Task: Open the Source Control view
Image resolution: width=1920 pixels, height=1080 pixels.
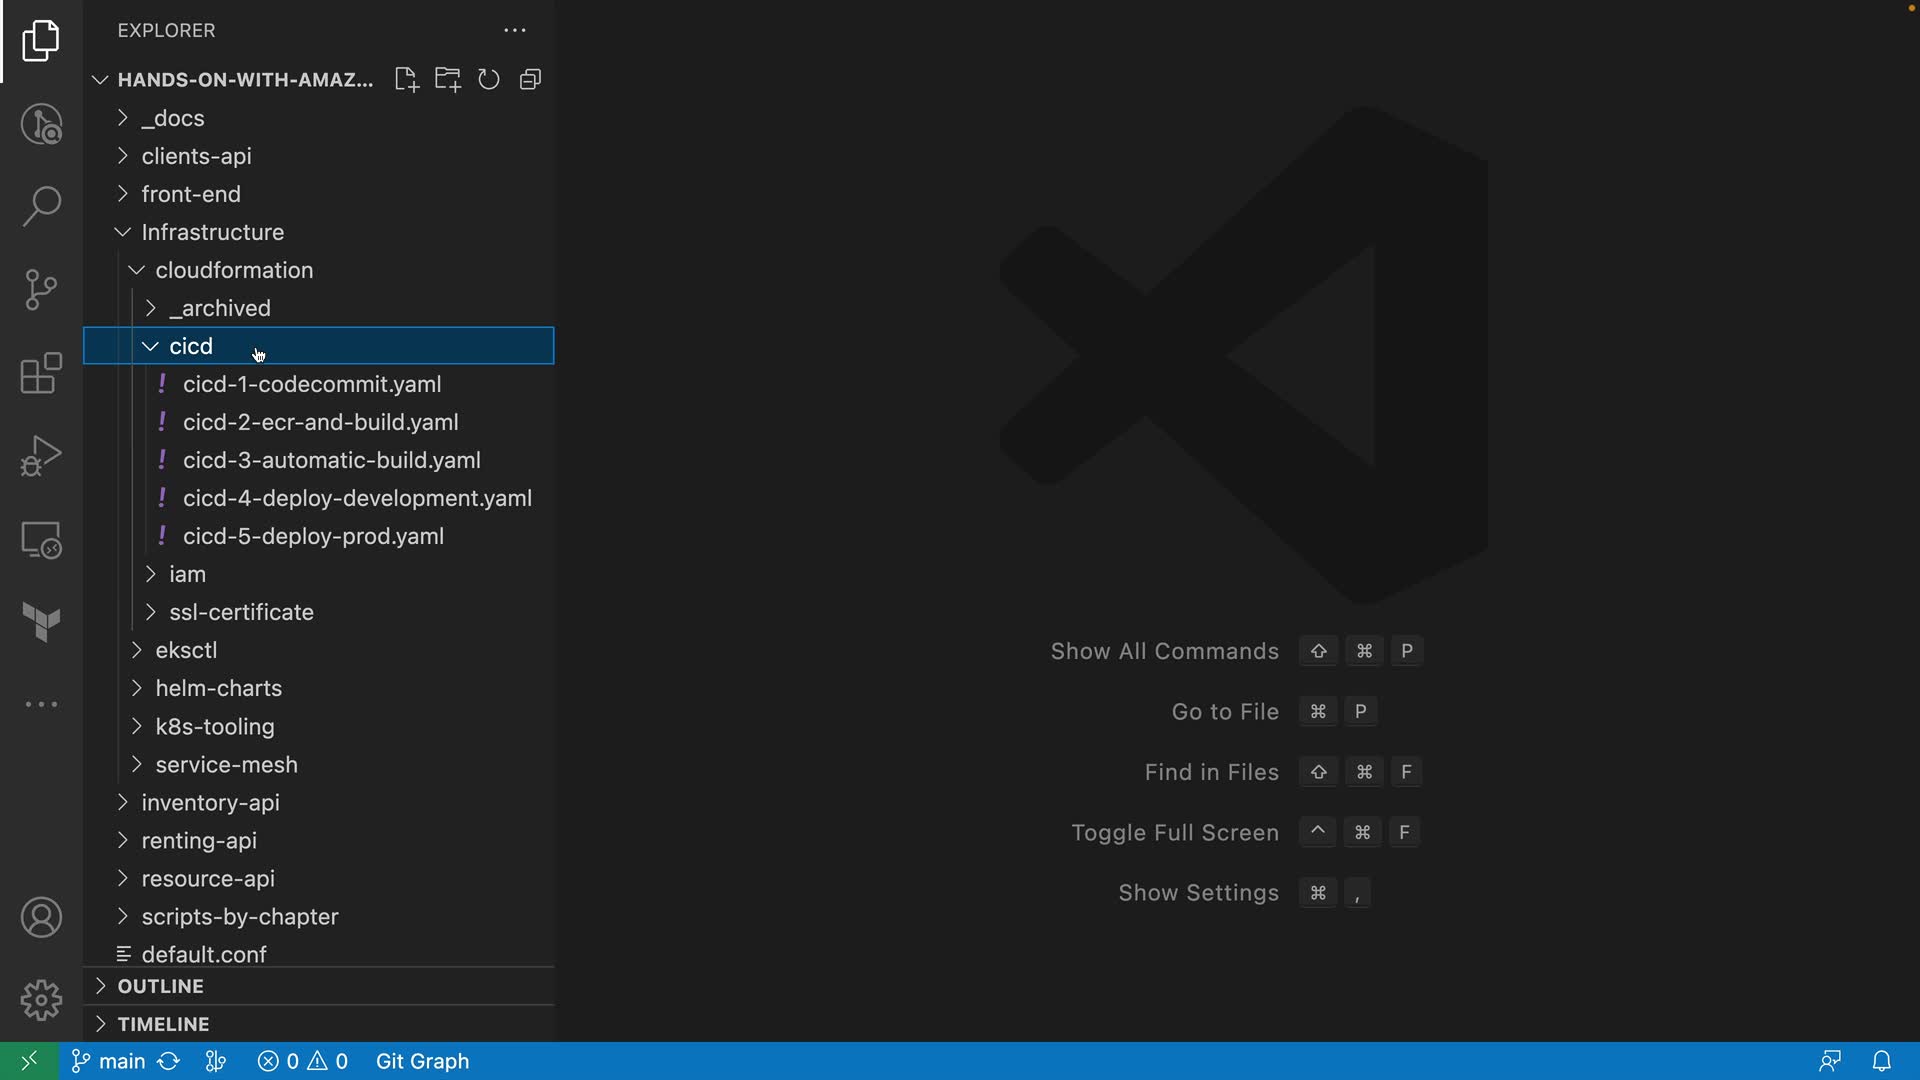Action: pos(41,290)
